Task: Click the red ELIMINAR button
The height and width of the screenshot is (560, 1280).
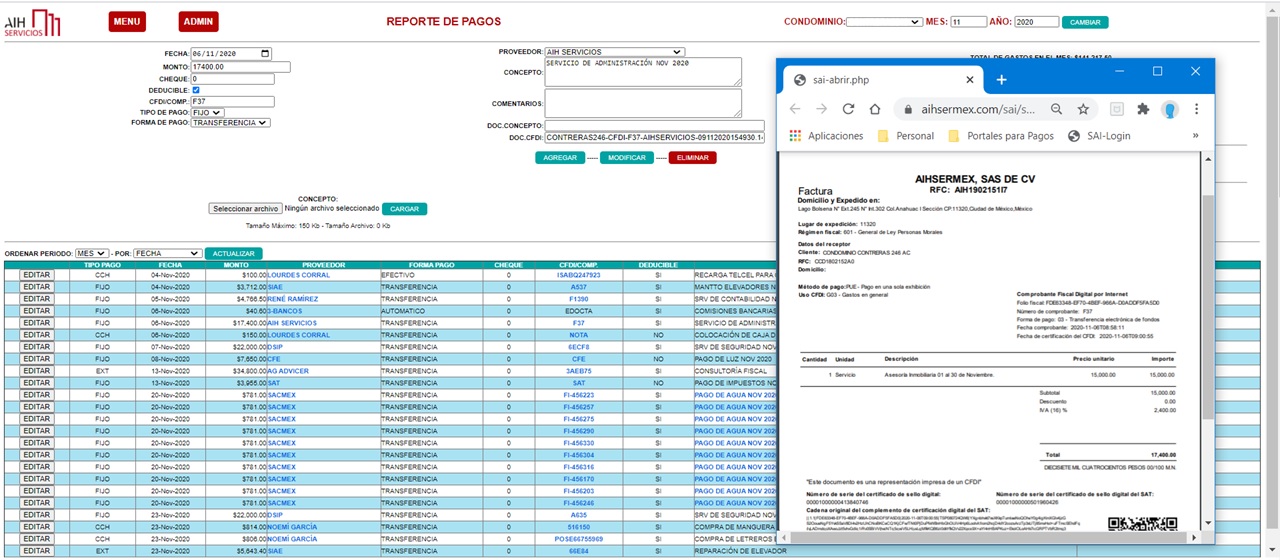Action: tap(692, 158)
